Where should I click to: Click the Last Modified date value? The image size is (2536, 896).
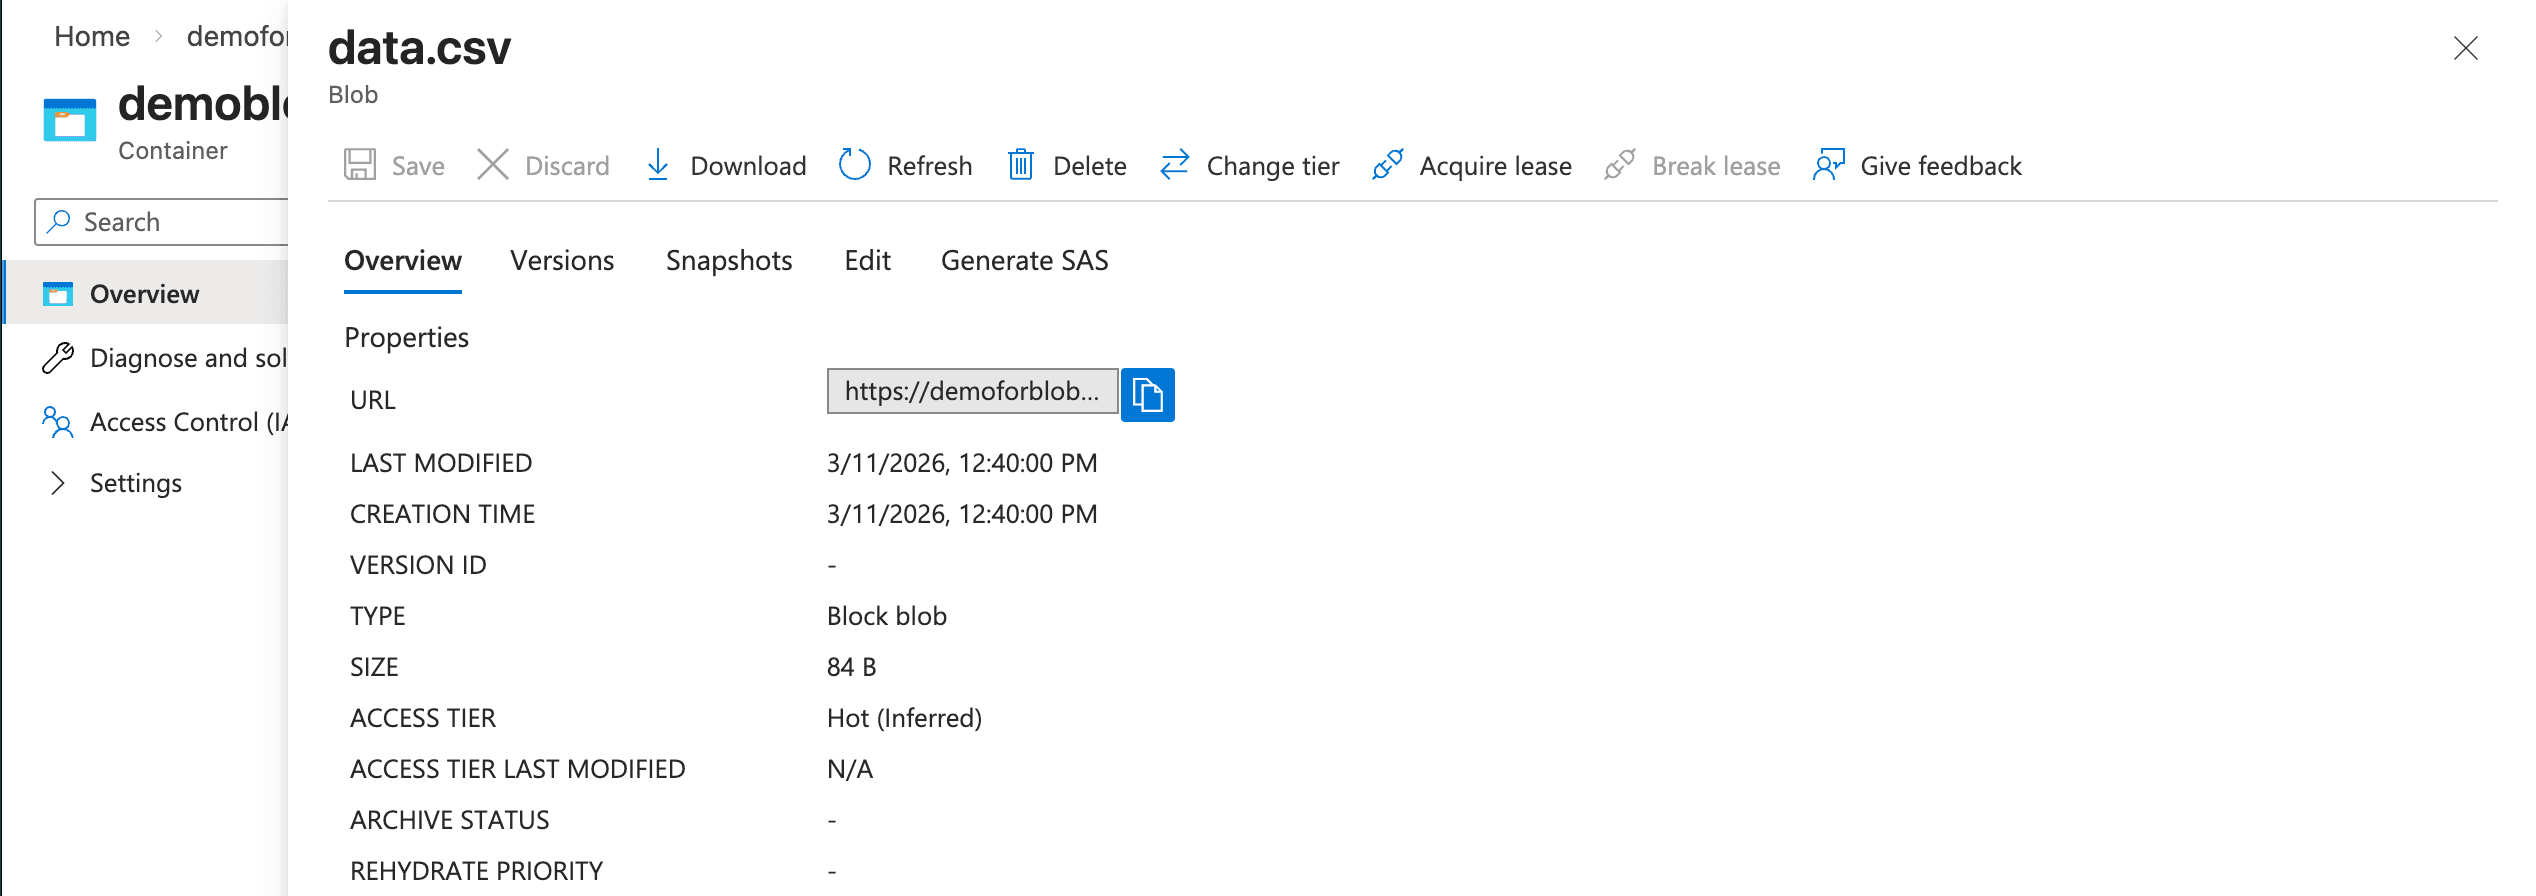click(x=962, y=463)
